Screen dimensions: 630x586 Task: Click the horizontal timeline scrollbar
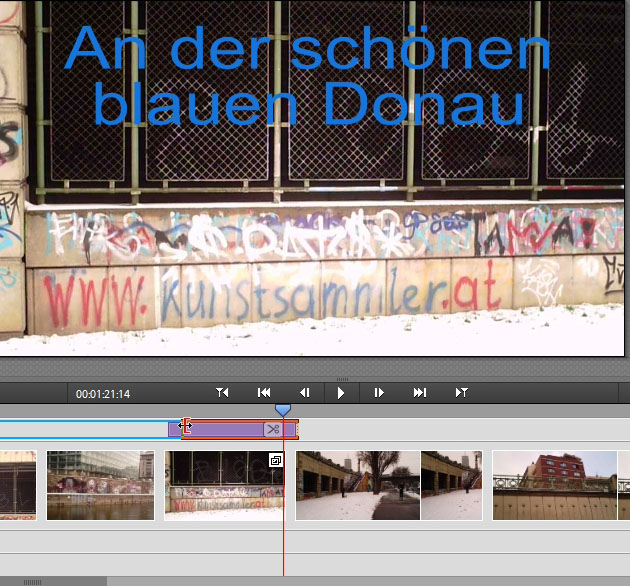[53, 582]
